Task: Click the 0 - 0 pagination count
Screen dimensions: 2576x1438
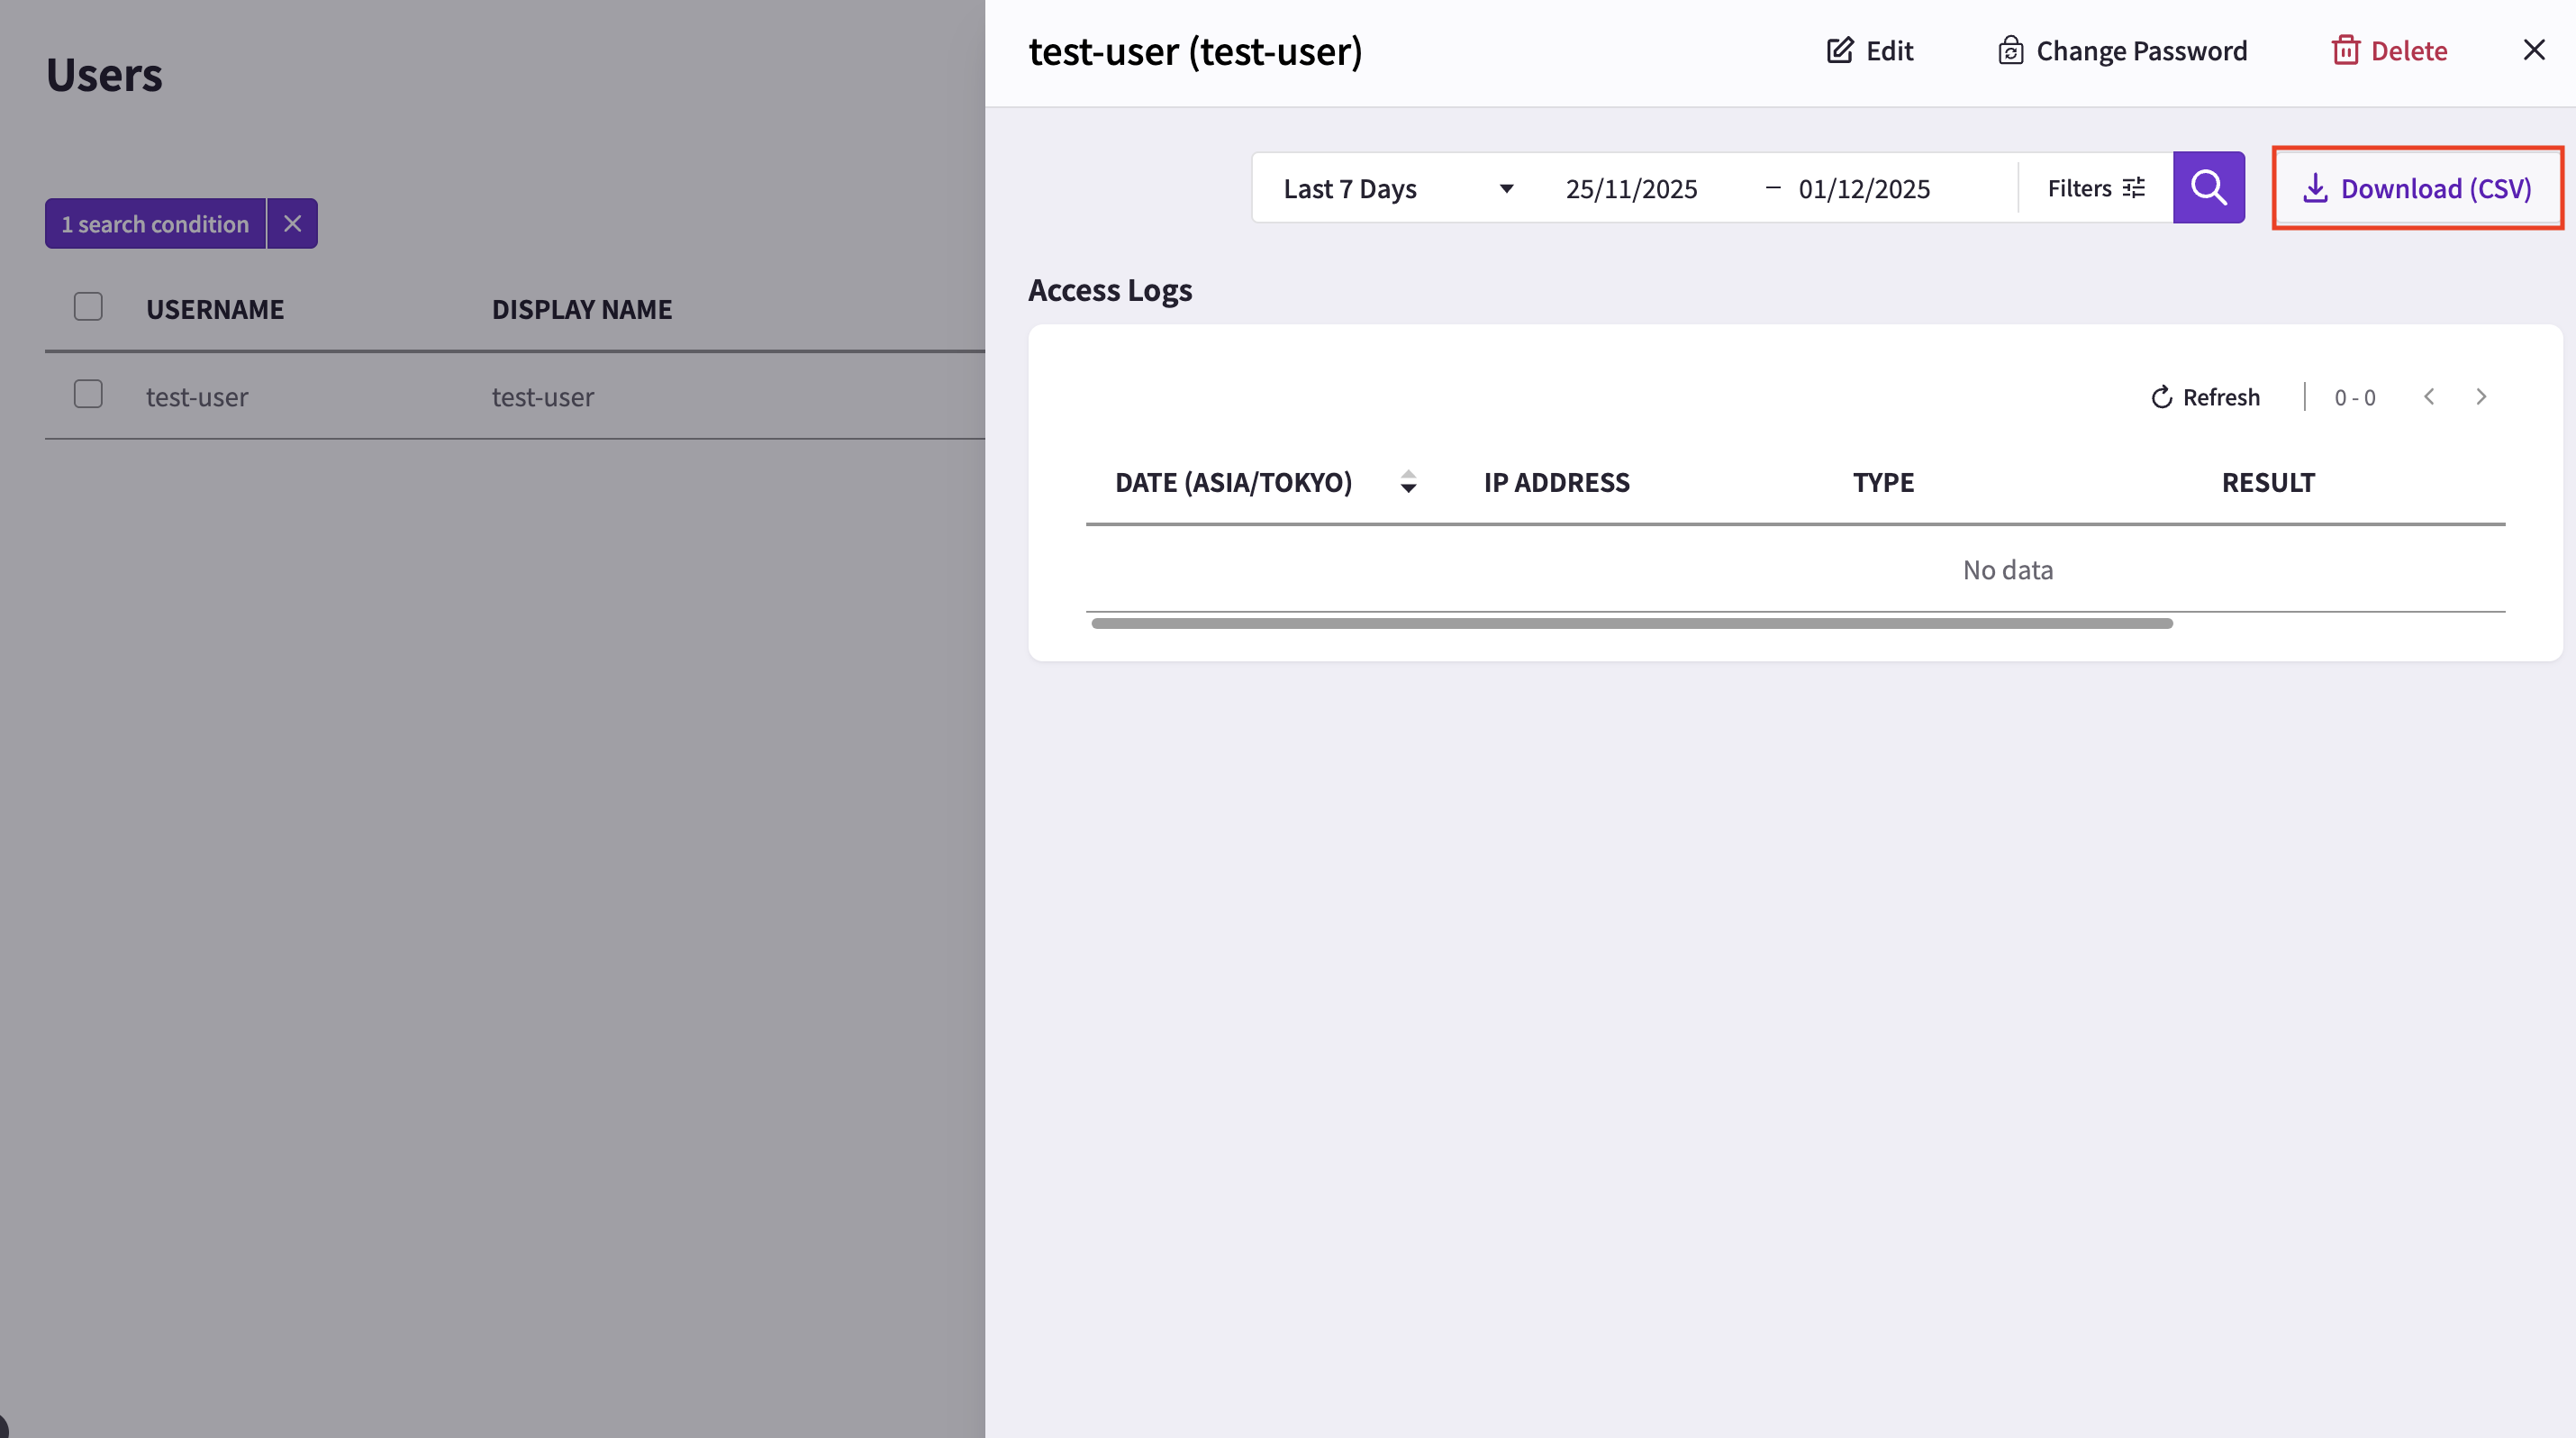Action: tap(2355, 397)
